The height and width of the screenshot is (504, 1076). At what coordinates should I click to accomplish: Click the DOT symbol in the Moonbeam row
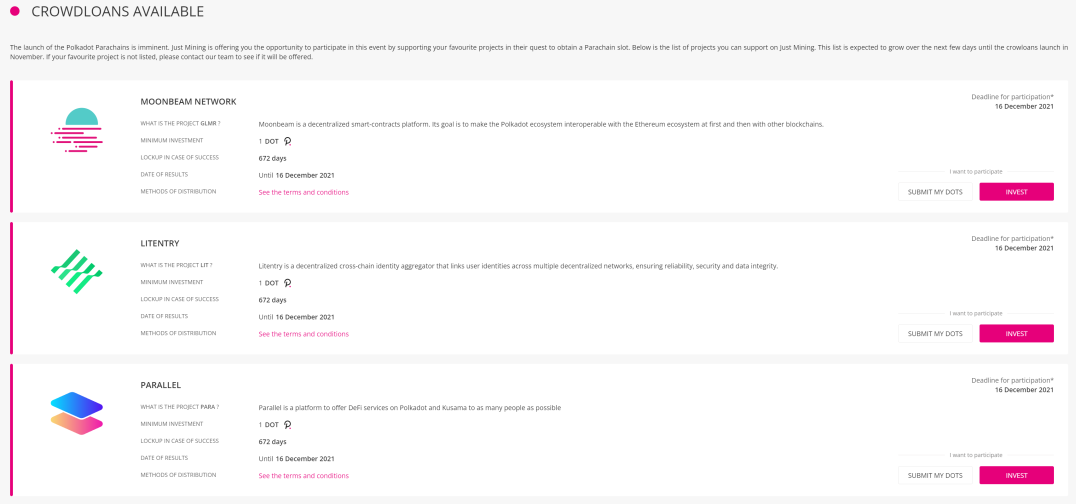[x=288, y=141]
